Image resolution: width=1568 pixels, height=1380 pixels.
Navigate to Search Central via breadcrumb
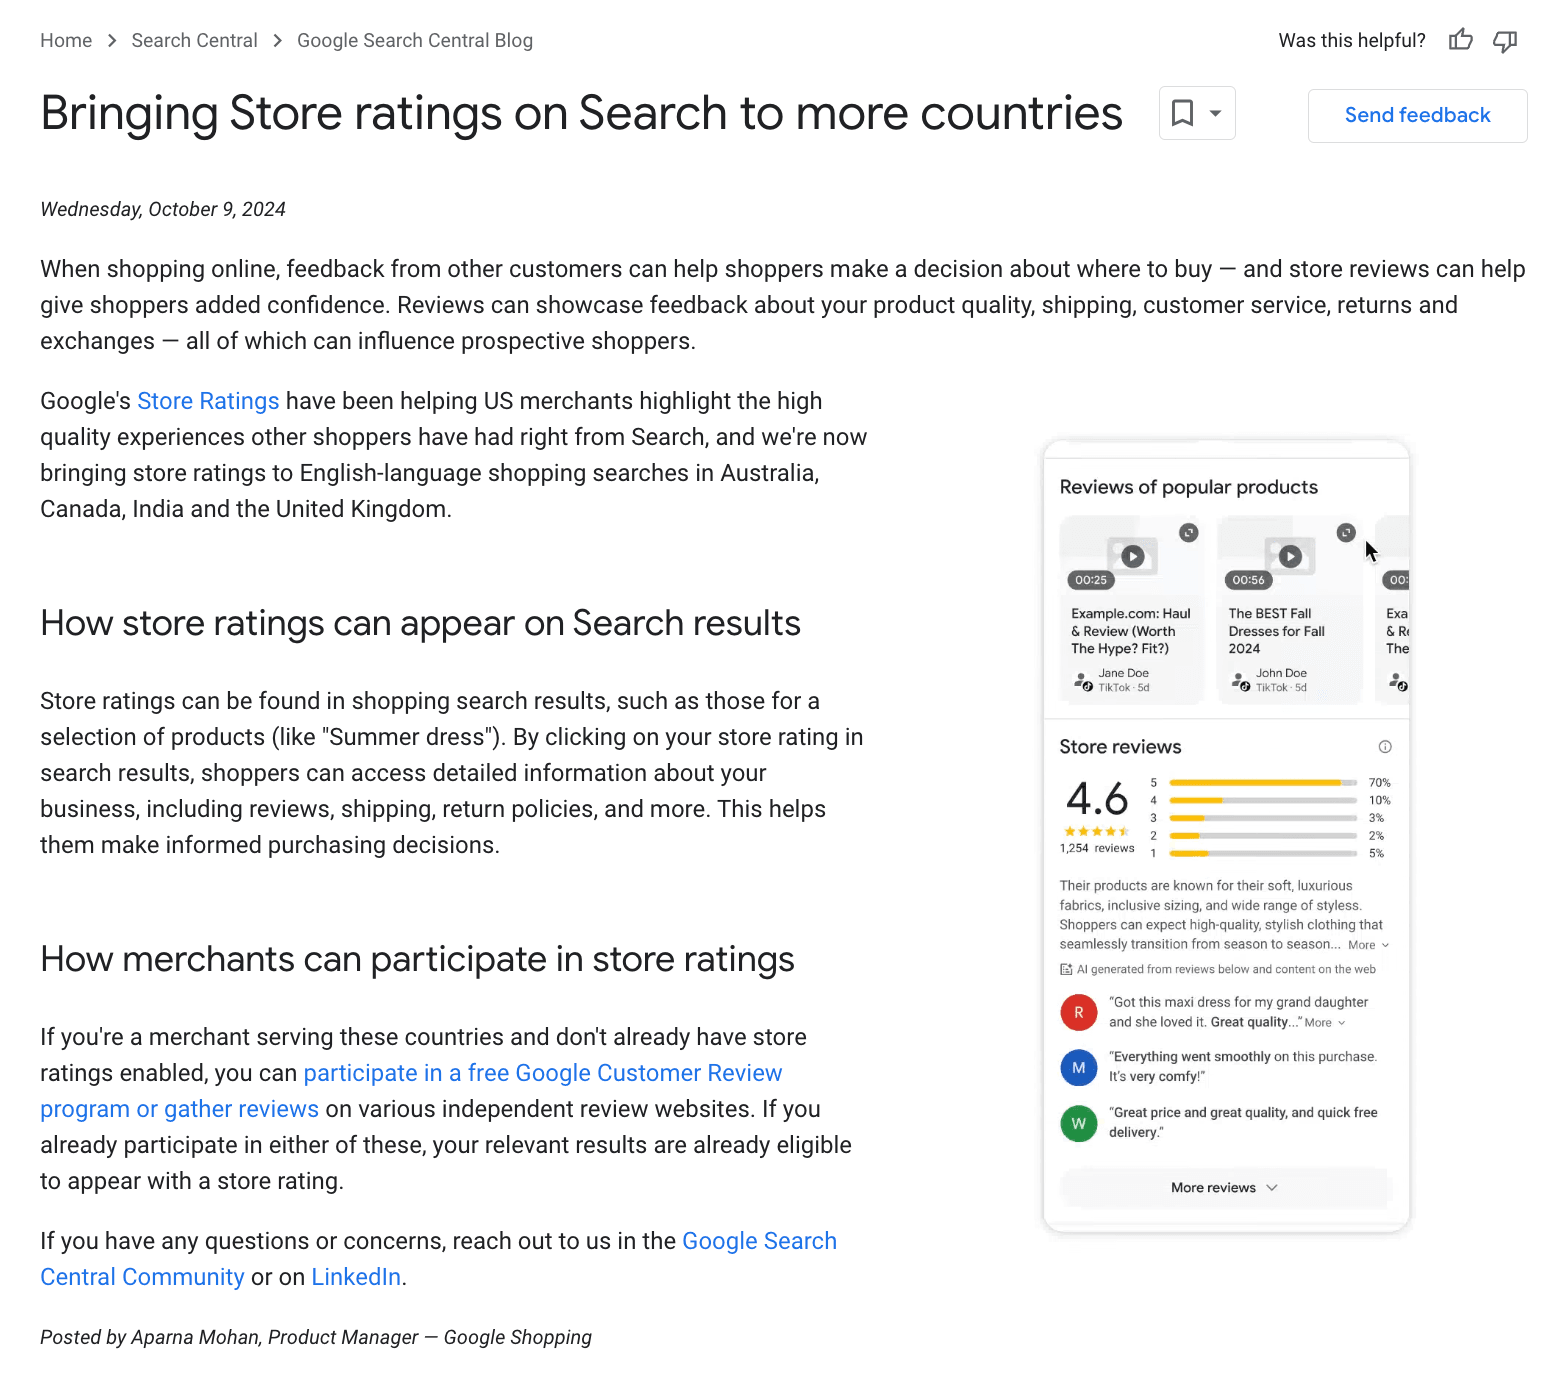(x=194, y=40)
